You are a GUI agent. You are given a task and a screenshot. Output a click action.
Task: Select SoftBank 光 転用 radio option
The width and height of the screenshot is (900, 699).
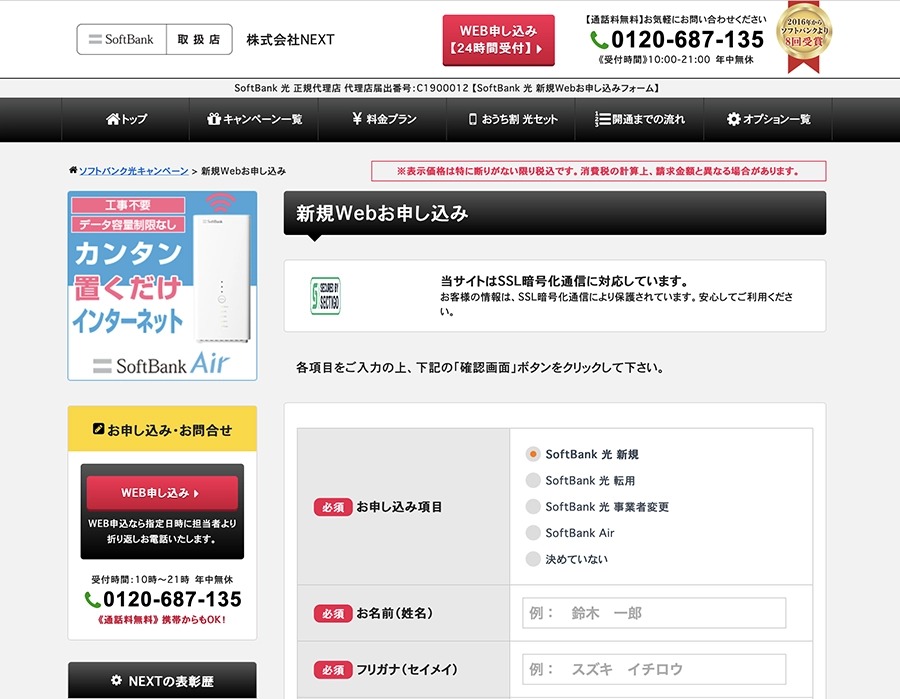click(x=533, y=480)
